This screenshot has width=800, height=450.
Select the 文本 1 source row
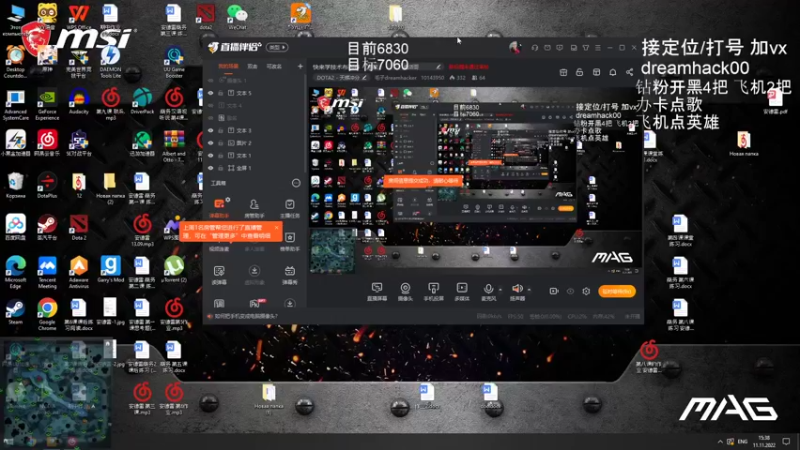(x=254, y=155)
